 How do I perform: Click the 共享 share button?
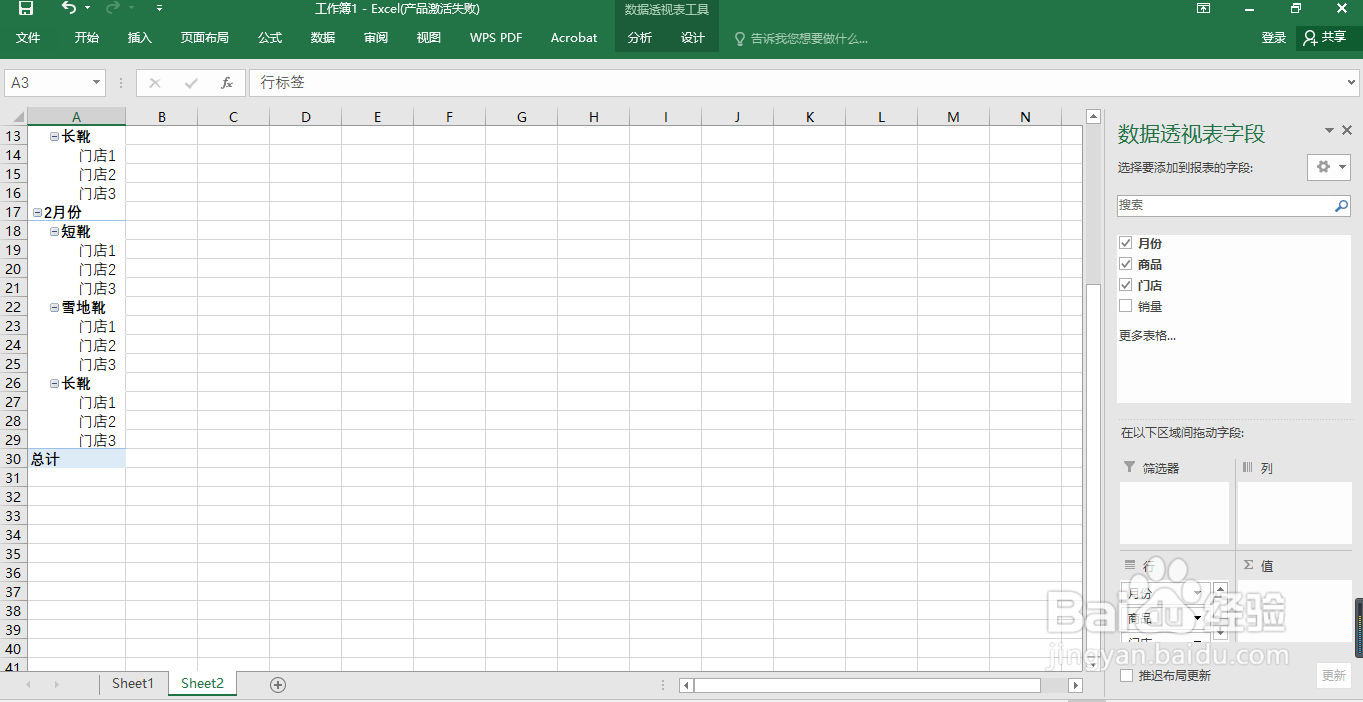[x=1324, y=38]
